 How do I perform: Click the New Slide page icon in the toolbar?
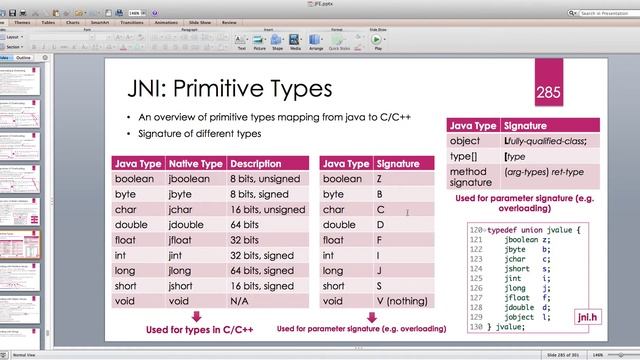(108, 13)
